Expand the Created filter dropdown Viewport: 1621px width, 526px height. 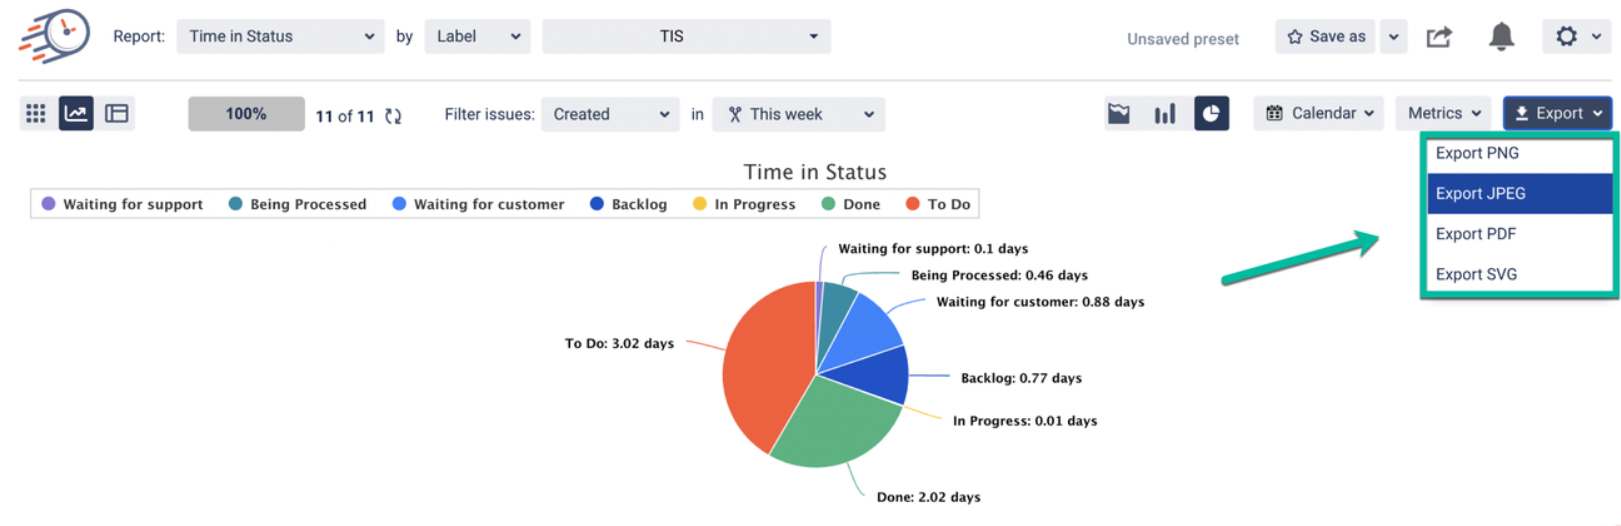pyautogui.click(x=610, y=115)
